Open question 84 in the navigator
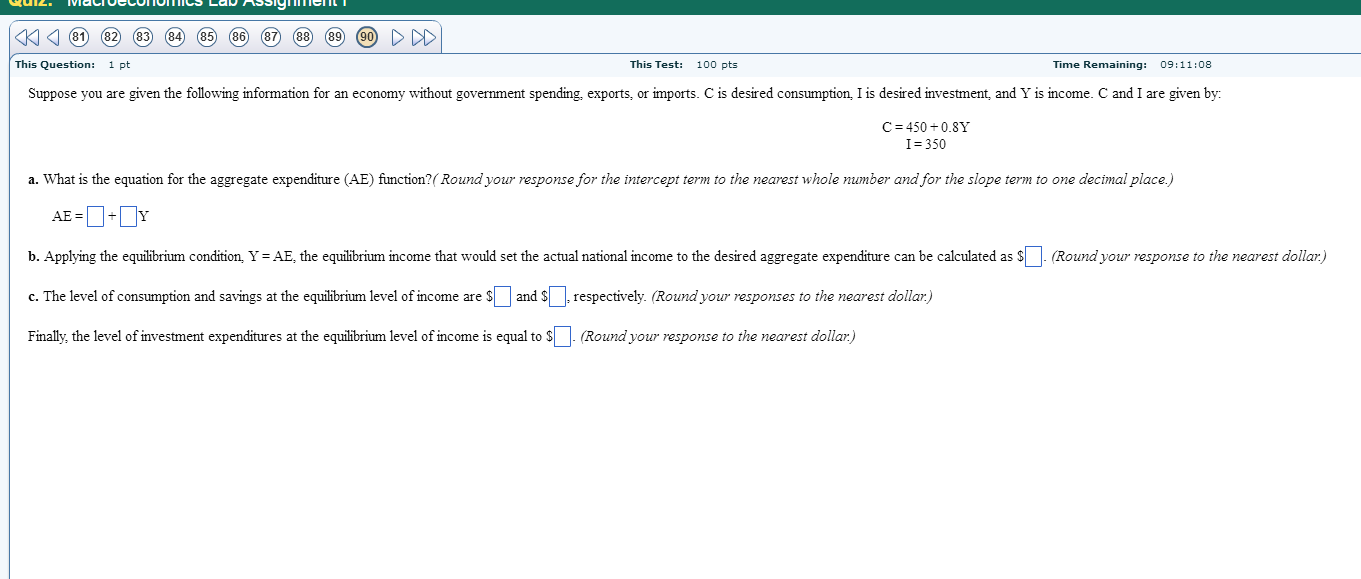The height and width of the screenshot is (579, 1361). tap(173, 36)
